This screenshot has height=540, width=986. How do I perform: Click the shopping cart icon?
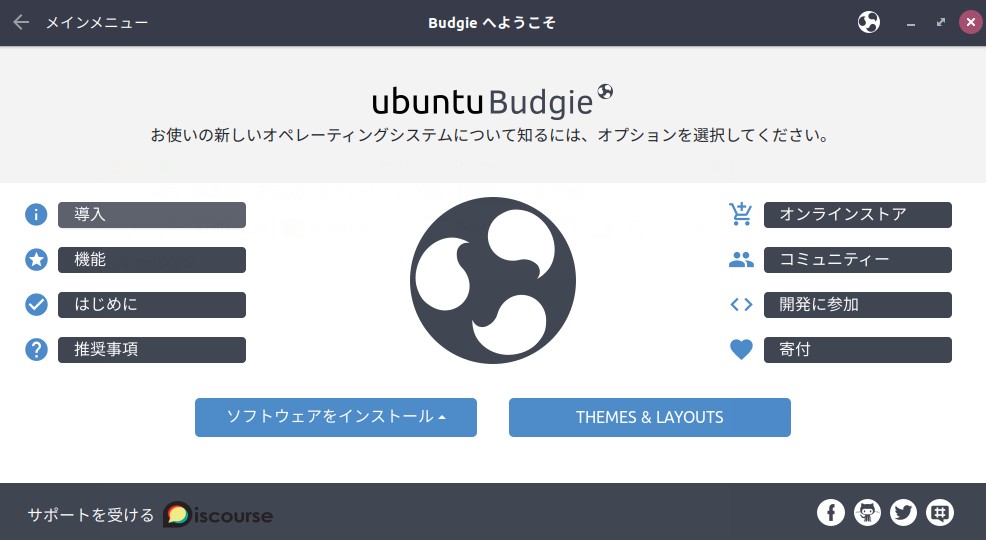741,214
